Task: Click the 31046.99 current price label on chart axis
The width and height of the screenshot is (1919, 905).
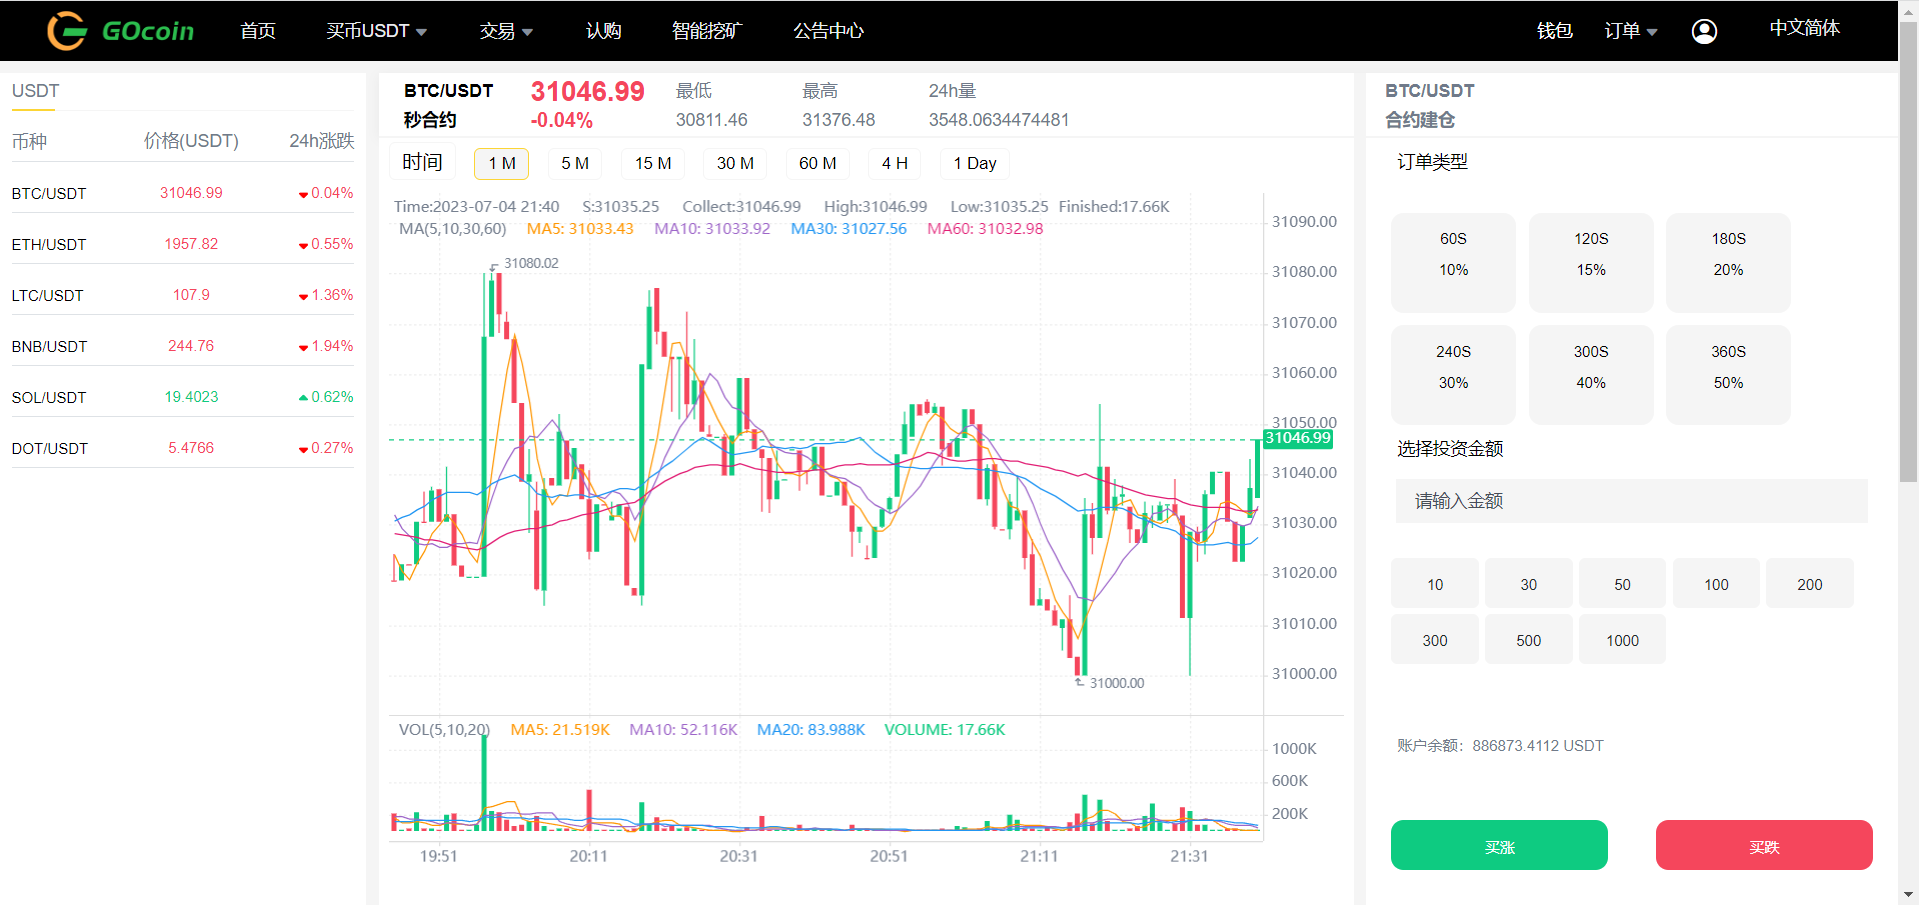Action: [x=1298, y=438]
